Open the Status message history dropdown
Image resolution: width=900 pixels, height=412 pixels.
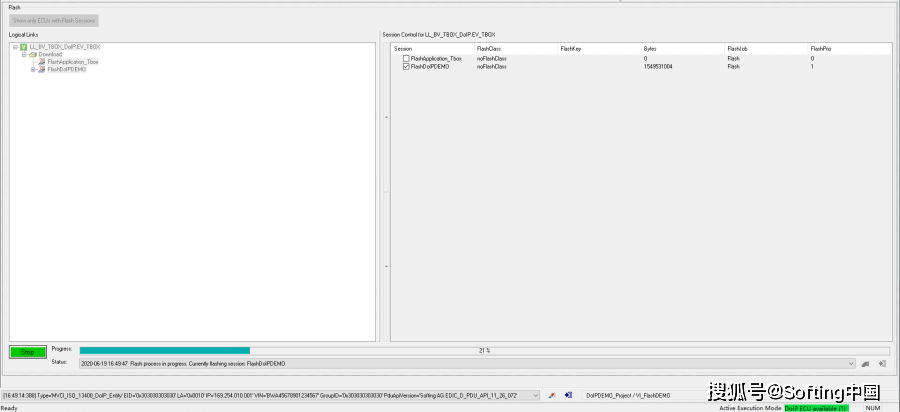click(851, 364)
